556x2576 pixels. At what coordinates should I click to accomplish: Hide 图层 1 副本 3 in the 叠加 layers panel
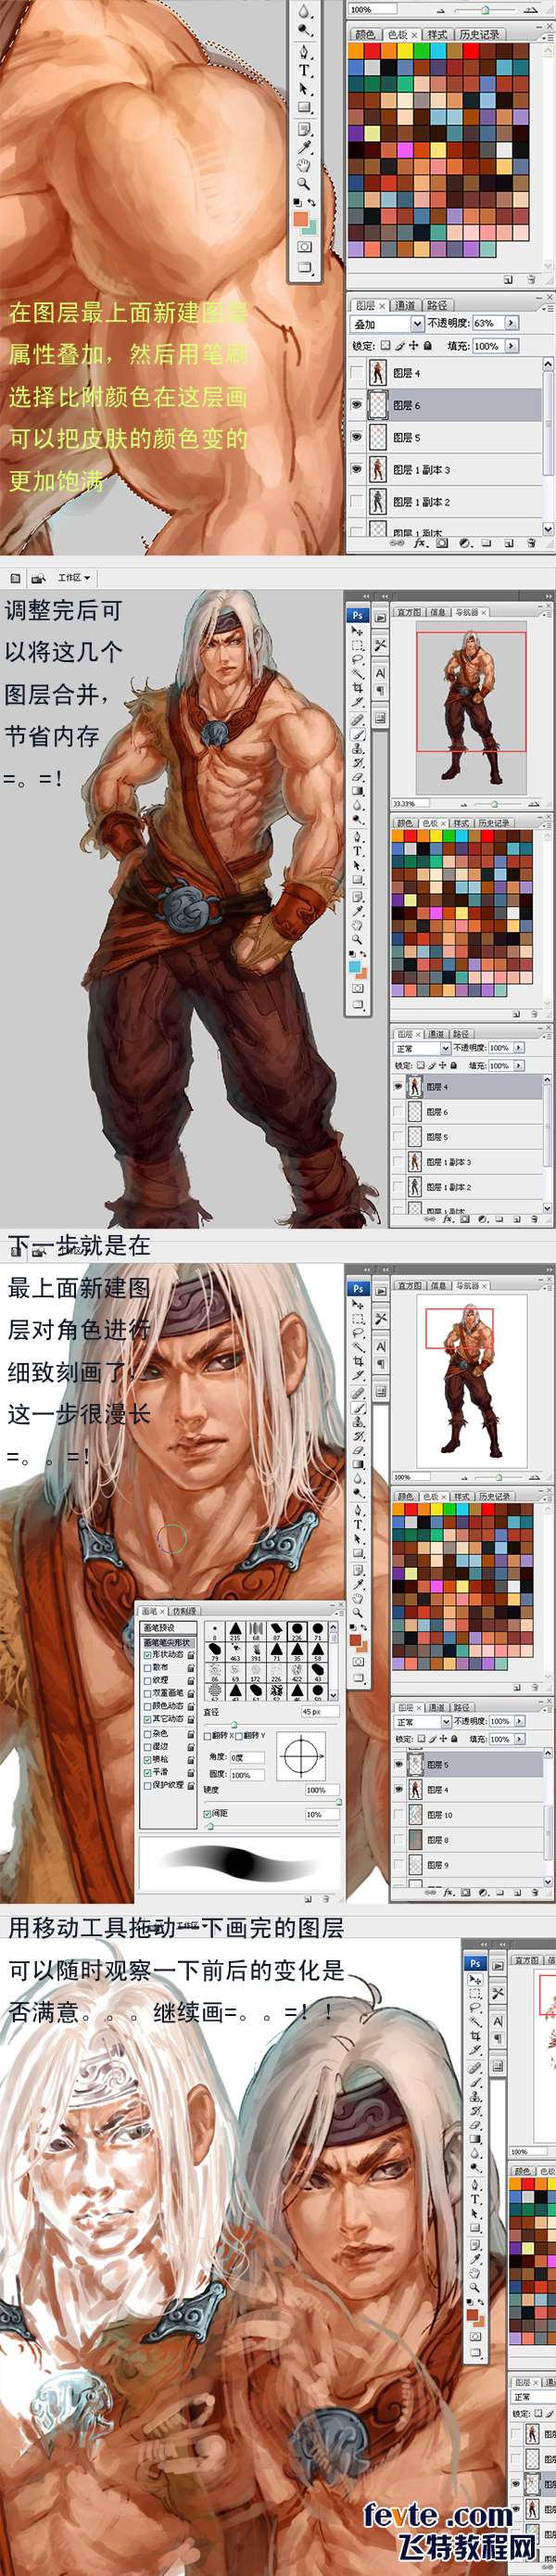357,470
